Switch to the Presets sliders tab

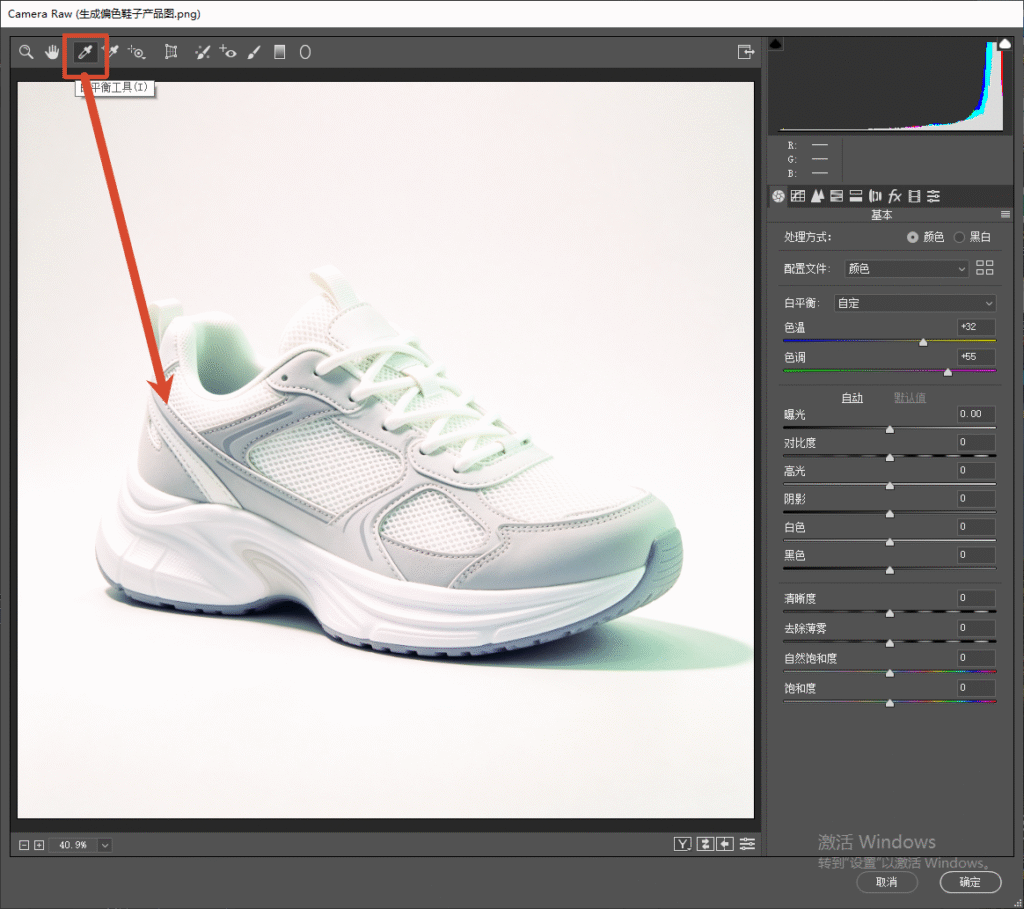coord(934,196)
